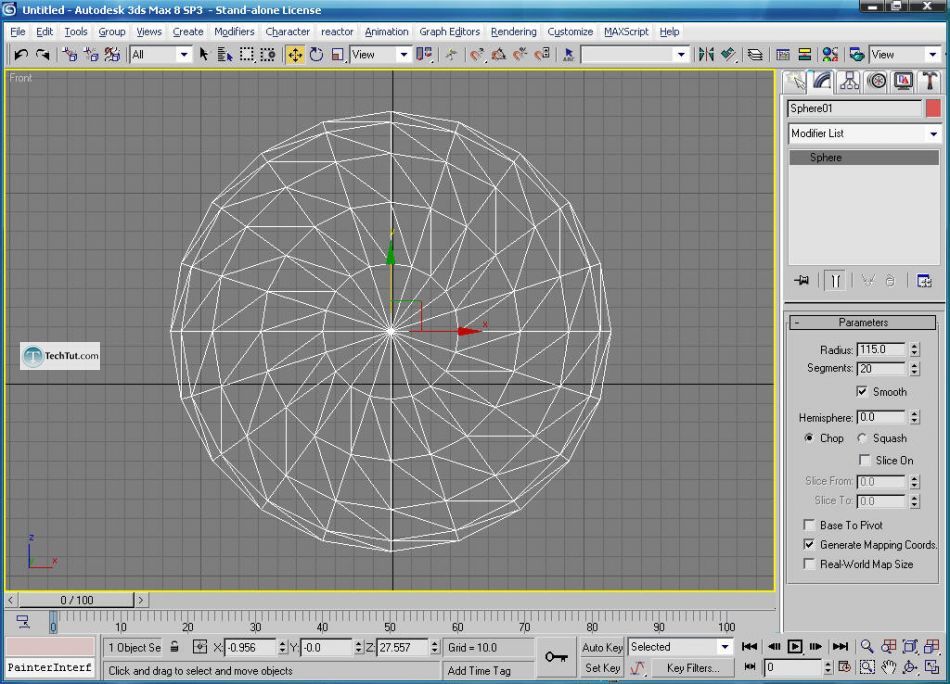Choose the Rectangular Selection Region tool
The height and width of the screenshot is (684, 950).
247,55
